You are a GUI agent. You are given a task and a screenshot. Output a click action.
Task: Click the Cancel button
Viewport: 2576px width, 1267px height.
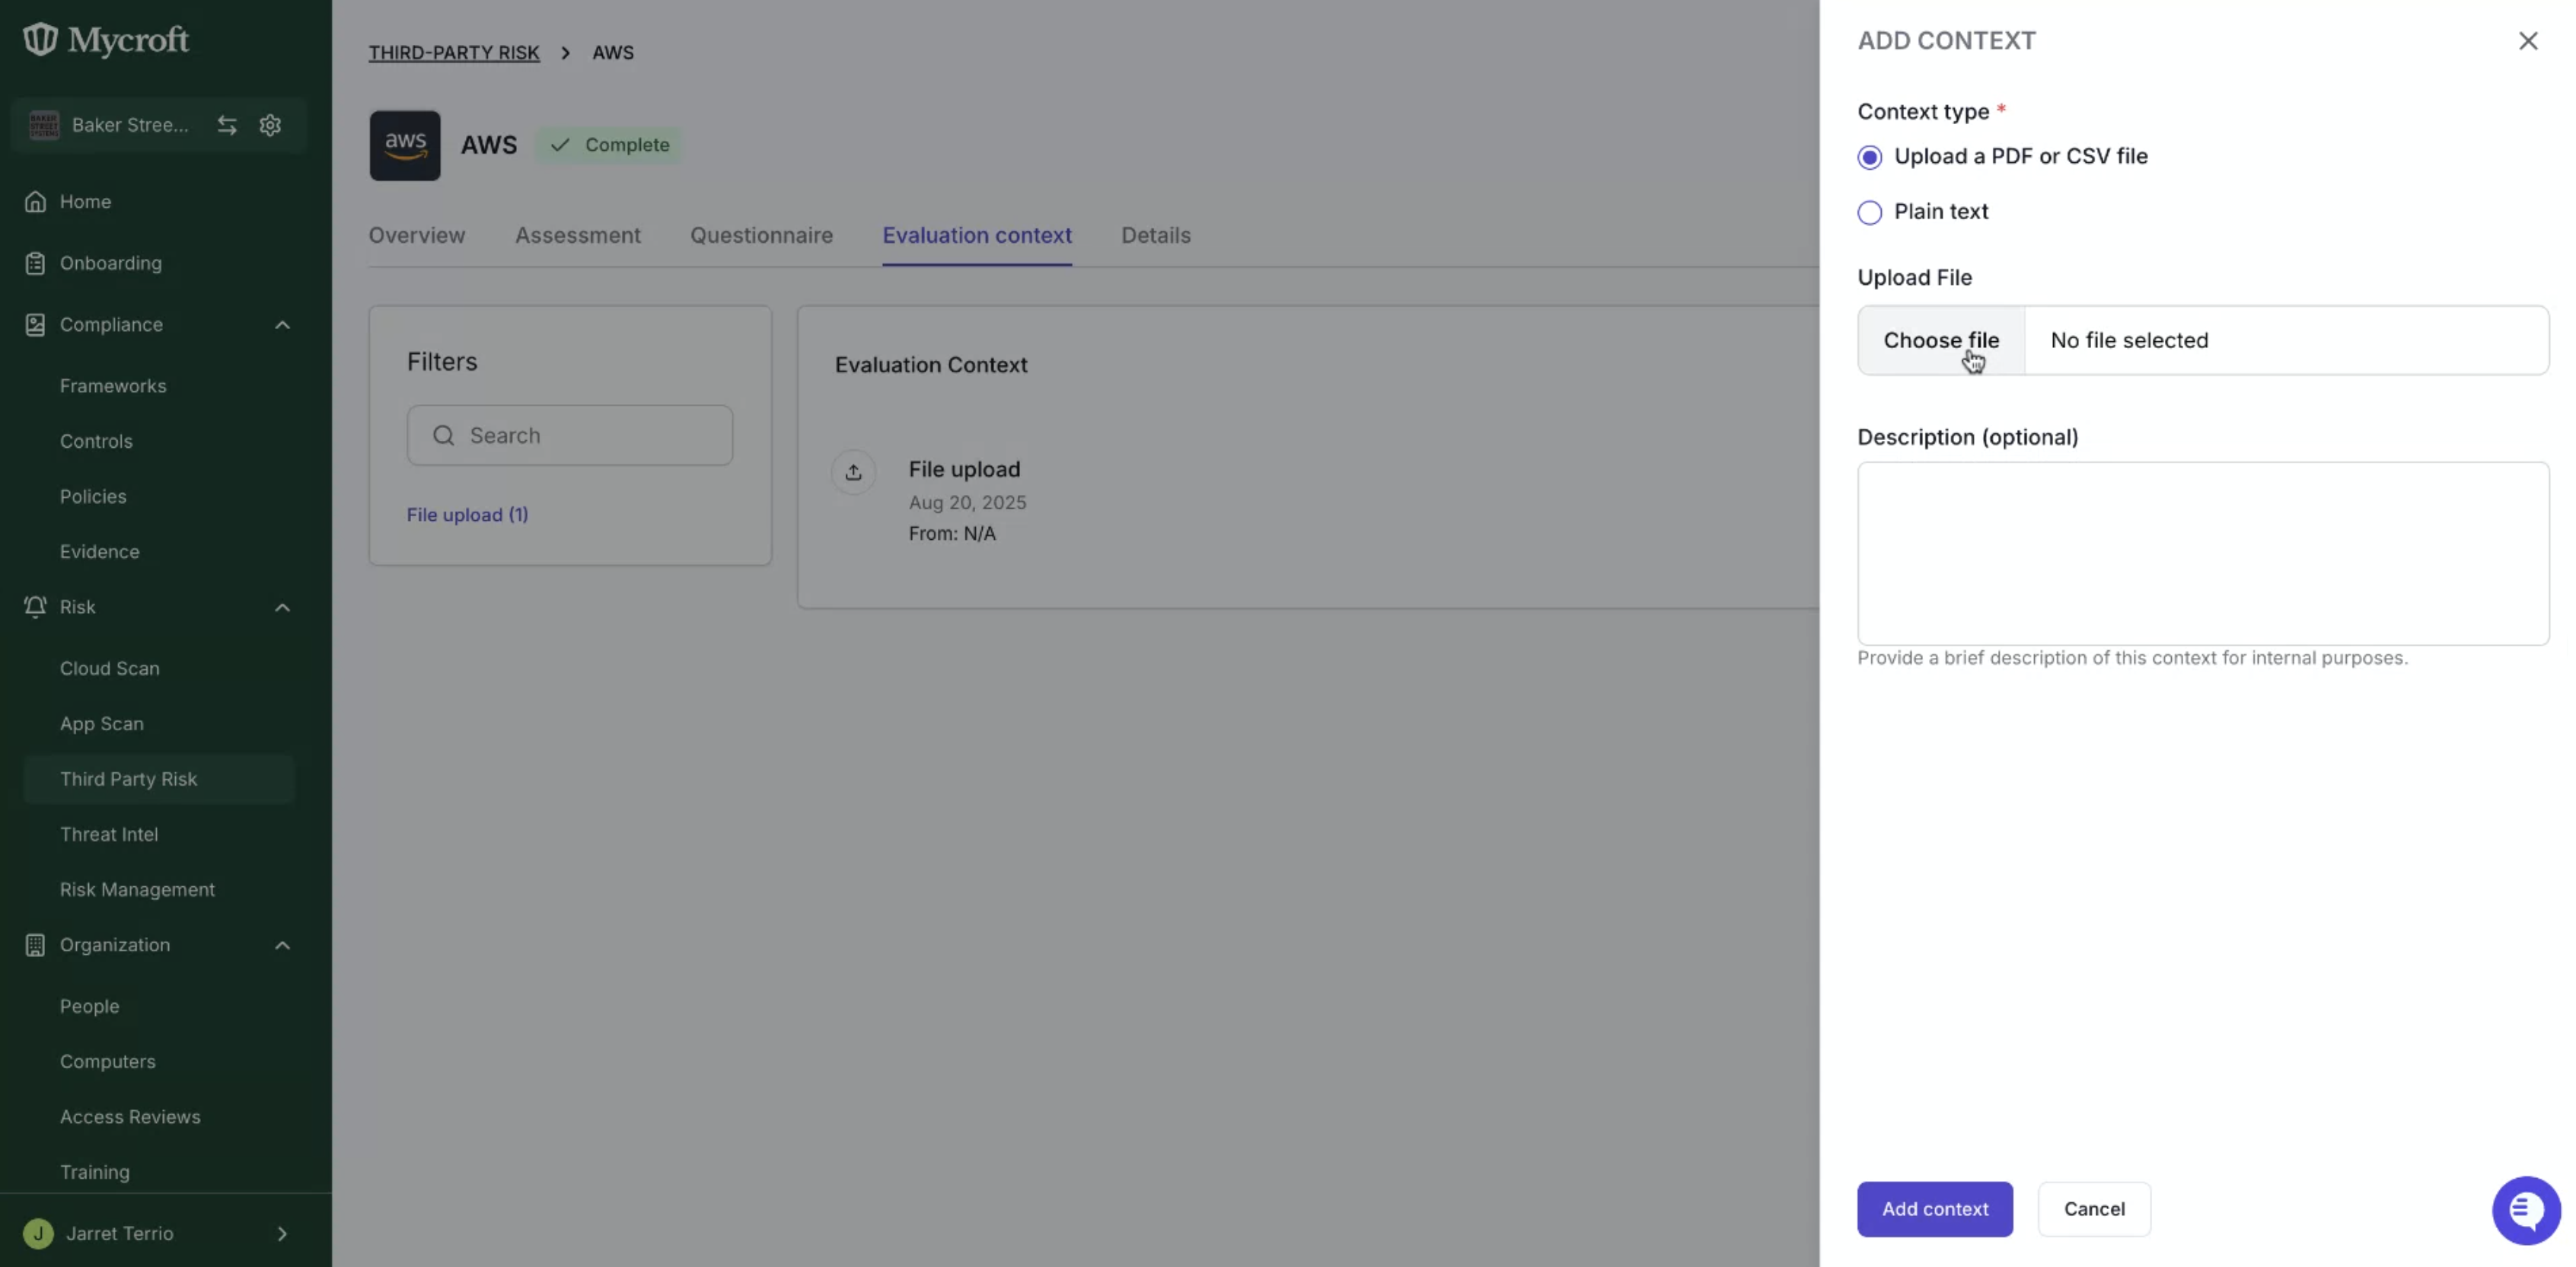(2094, 1209)
